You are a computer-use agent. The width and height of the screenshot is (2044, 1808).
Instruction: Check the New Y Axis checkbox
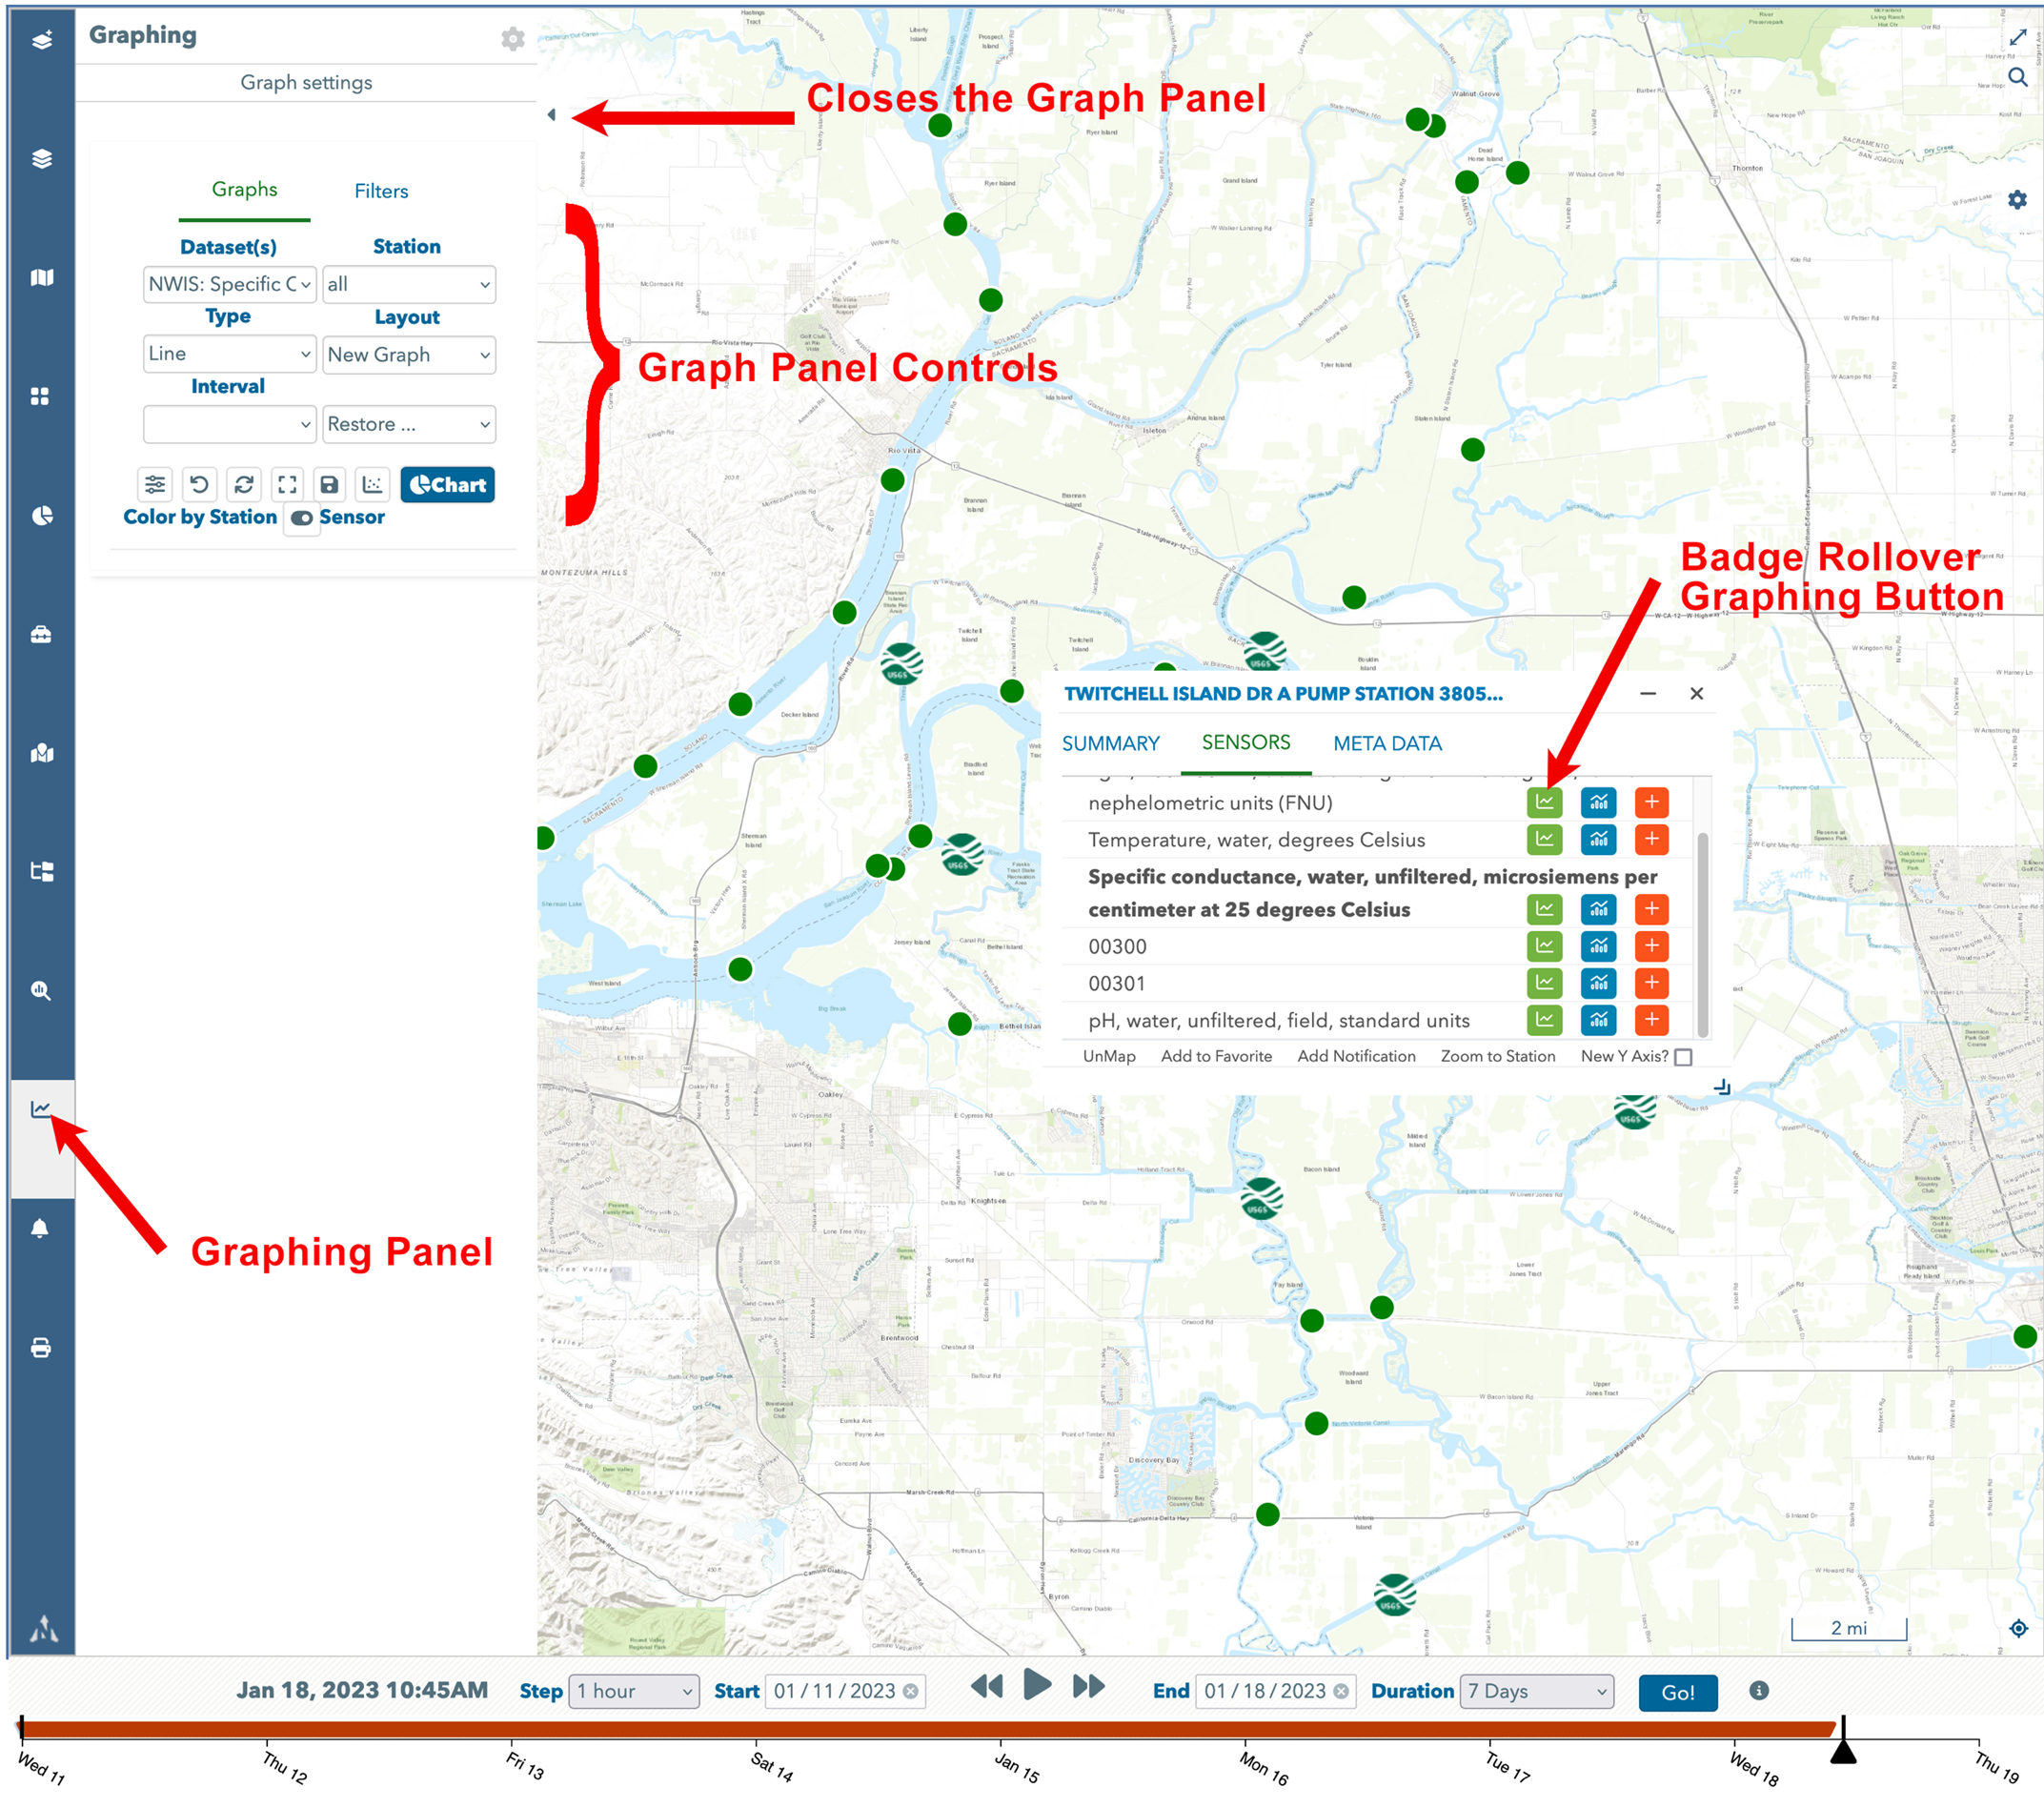[1683, 1057]
